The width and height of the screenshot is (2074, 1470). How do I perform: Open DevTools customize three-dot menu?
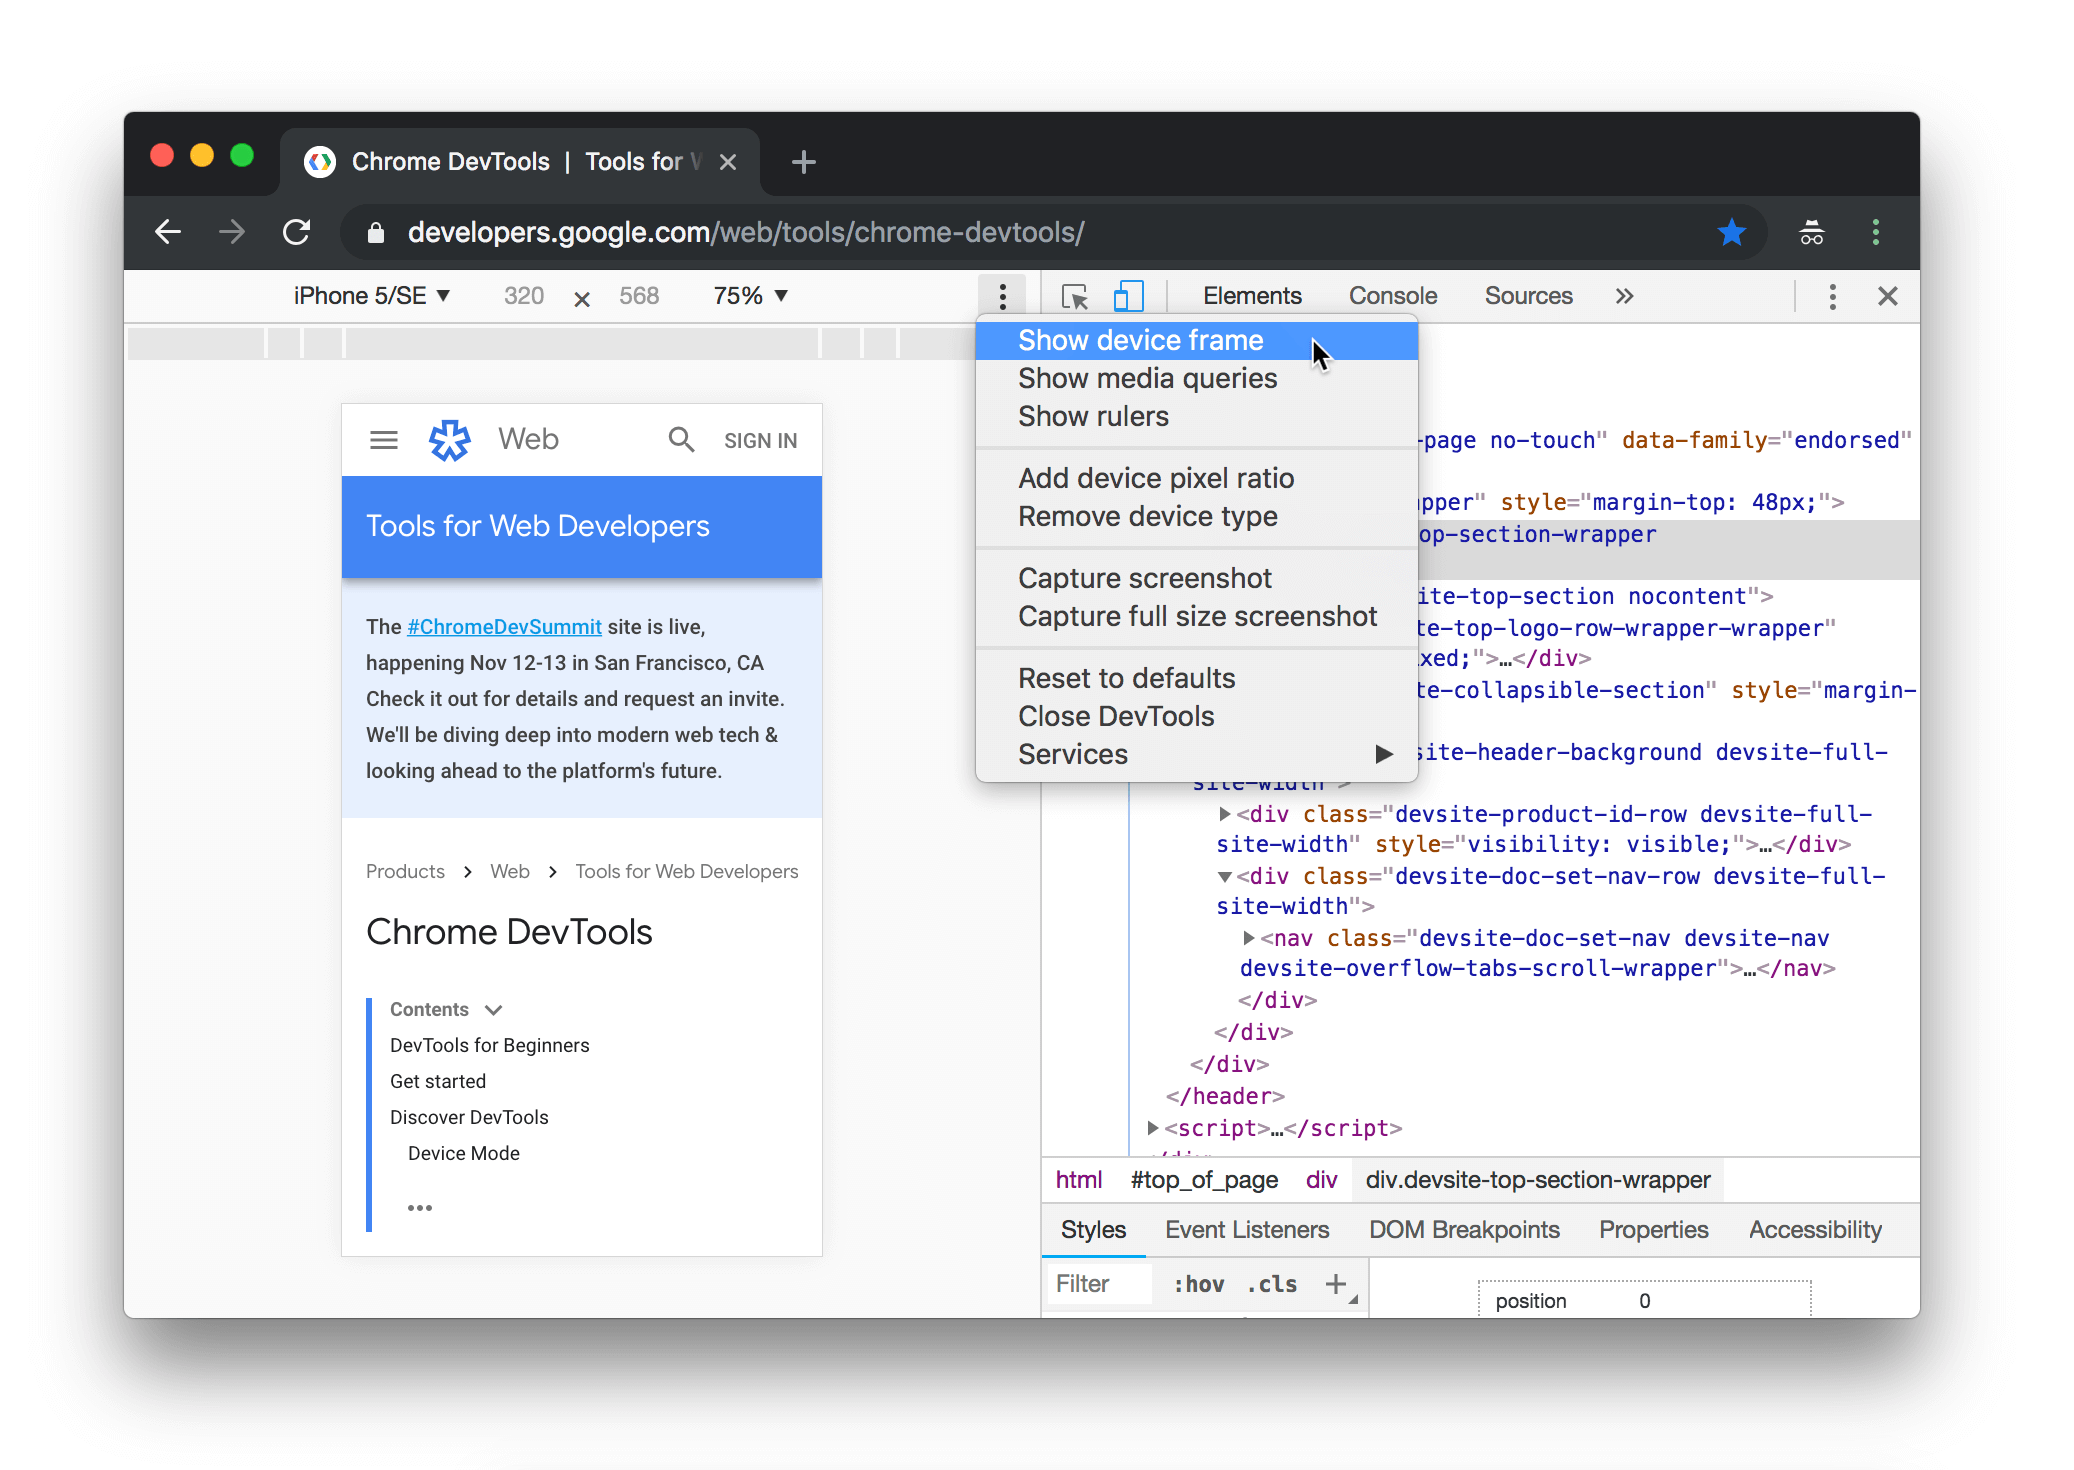(x=1832, y=297)
